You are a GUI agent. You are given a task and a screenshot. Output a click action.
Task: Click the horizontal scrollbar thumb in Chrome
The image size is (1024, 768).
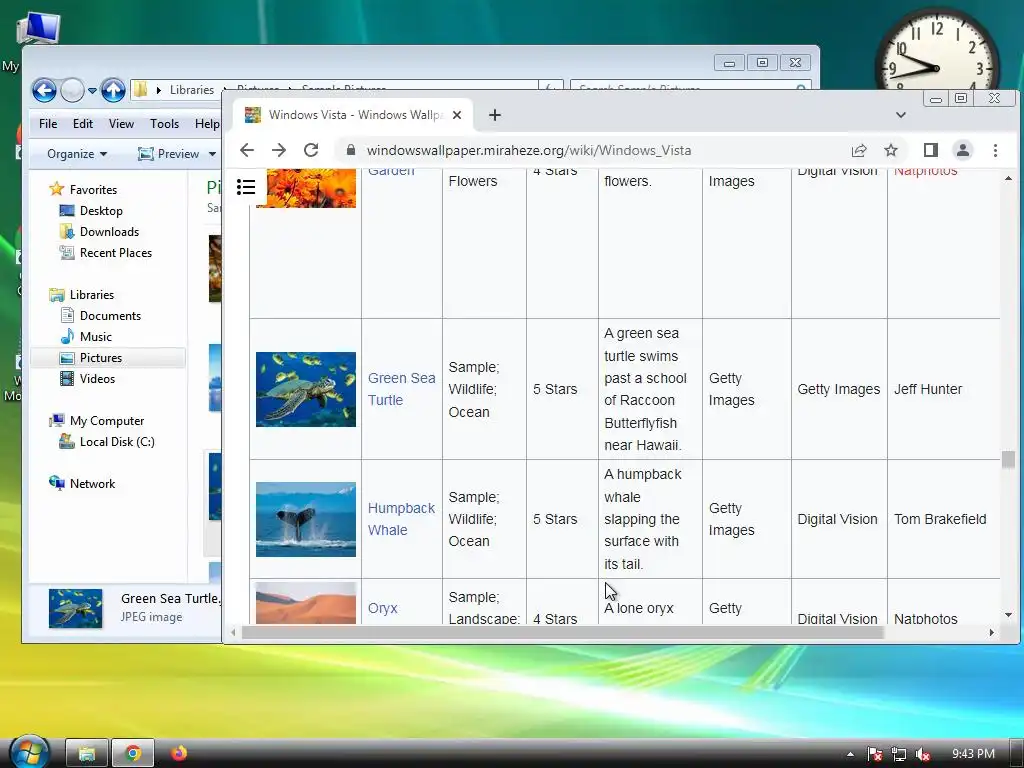point(562,632)
